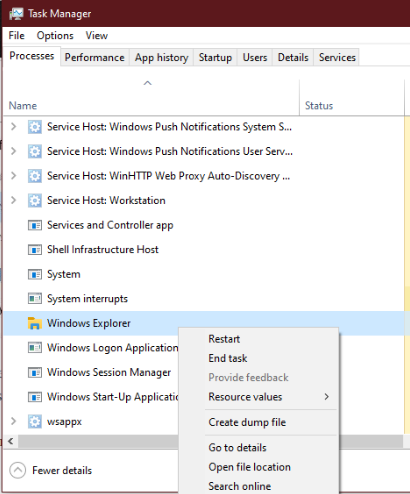Click the wsappx gear icon
Image resolution: width=410 pixels, height=494 pixels.
(x=35, y=421)
